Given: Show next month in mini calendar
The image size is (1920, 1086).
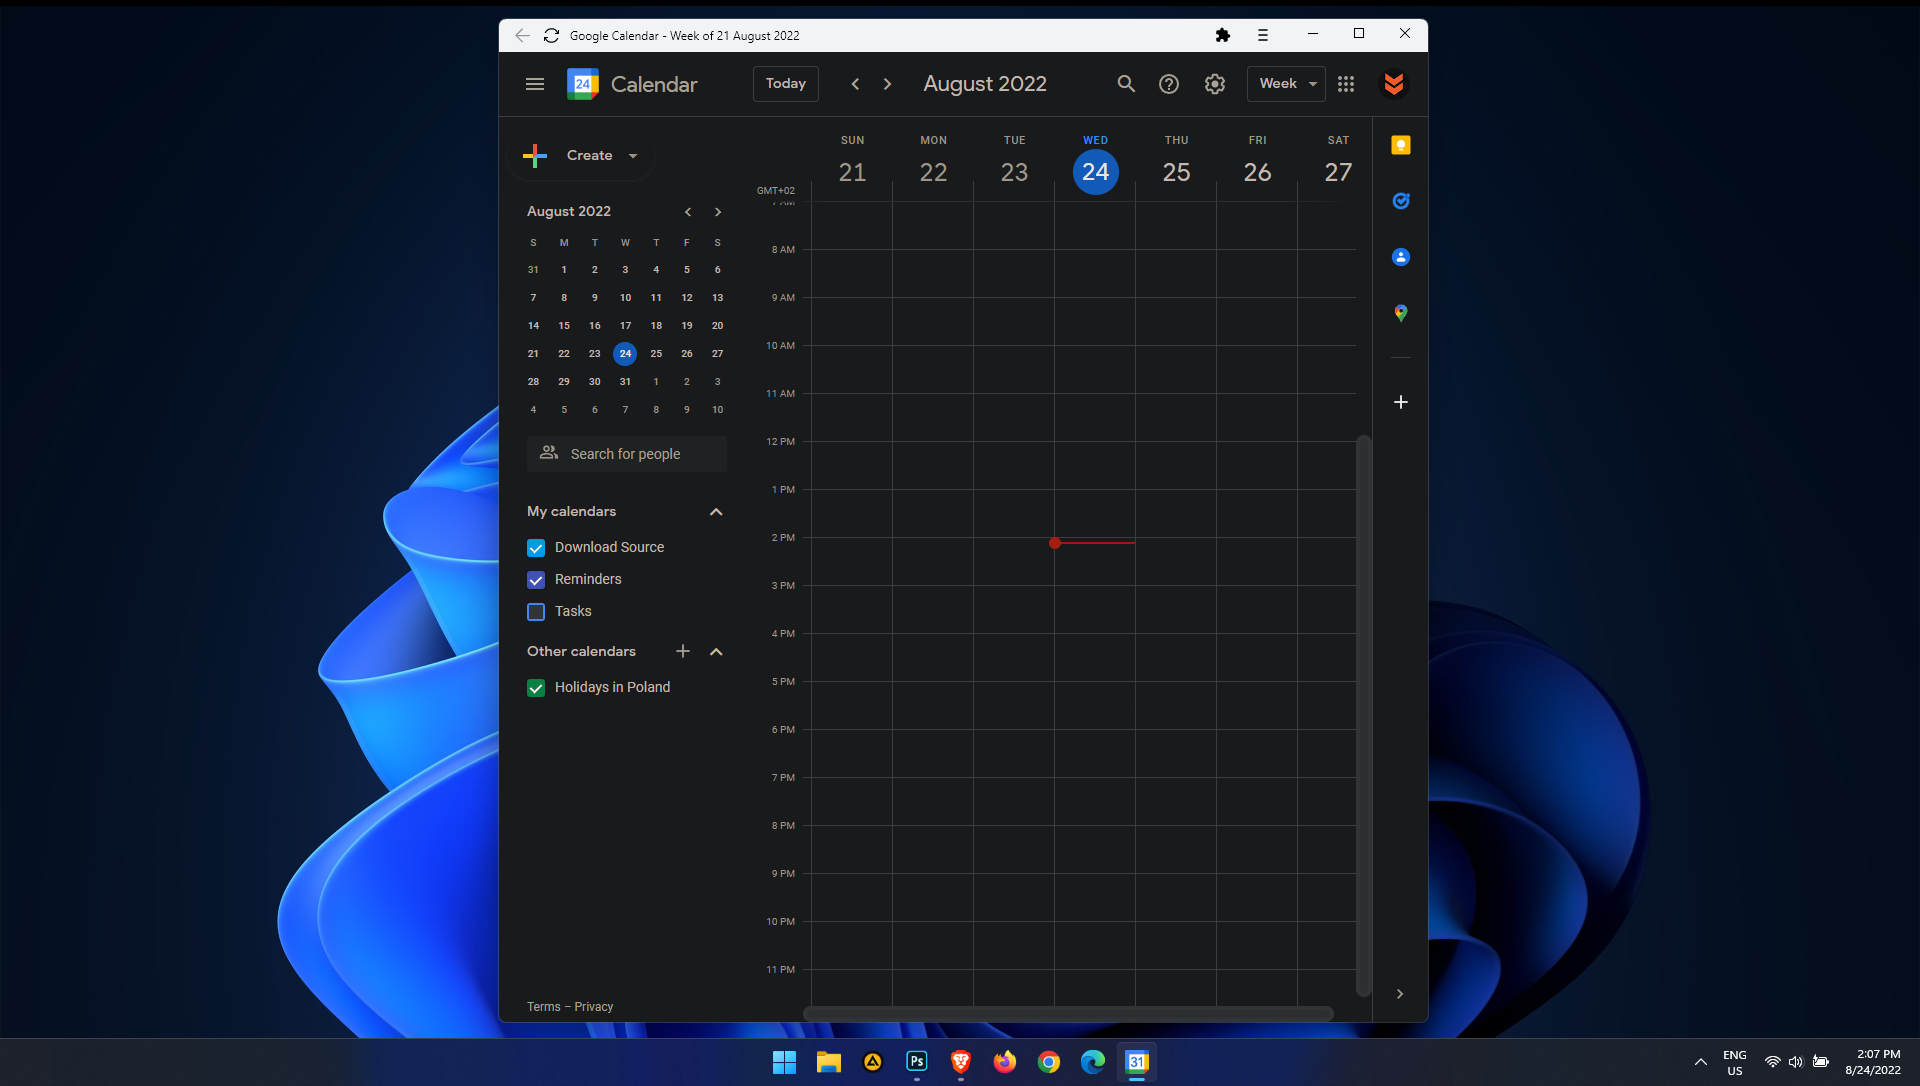Looking at the screenshot, I should point(718,212).
